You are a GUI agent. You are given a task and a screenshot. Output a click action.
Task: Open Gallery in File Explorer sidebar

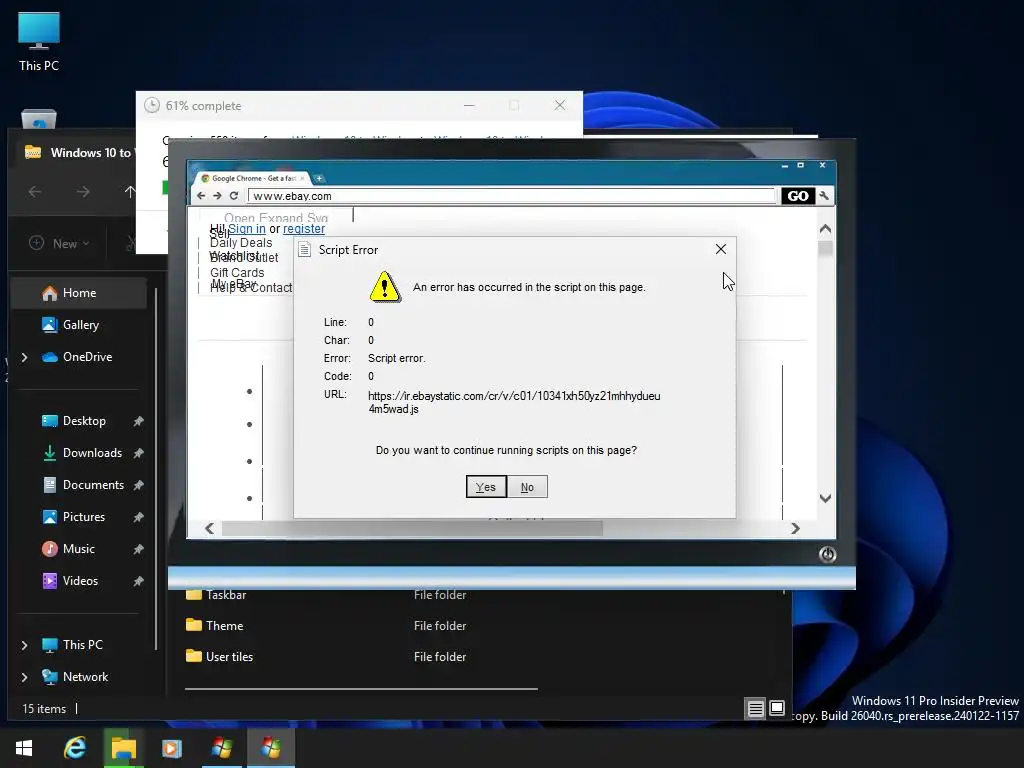pyautogui.click(x=79, y=325)
